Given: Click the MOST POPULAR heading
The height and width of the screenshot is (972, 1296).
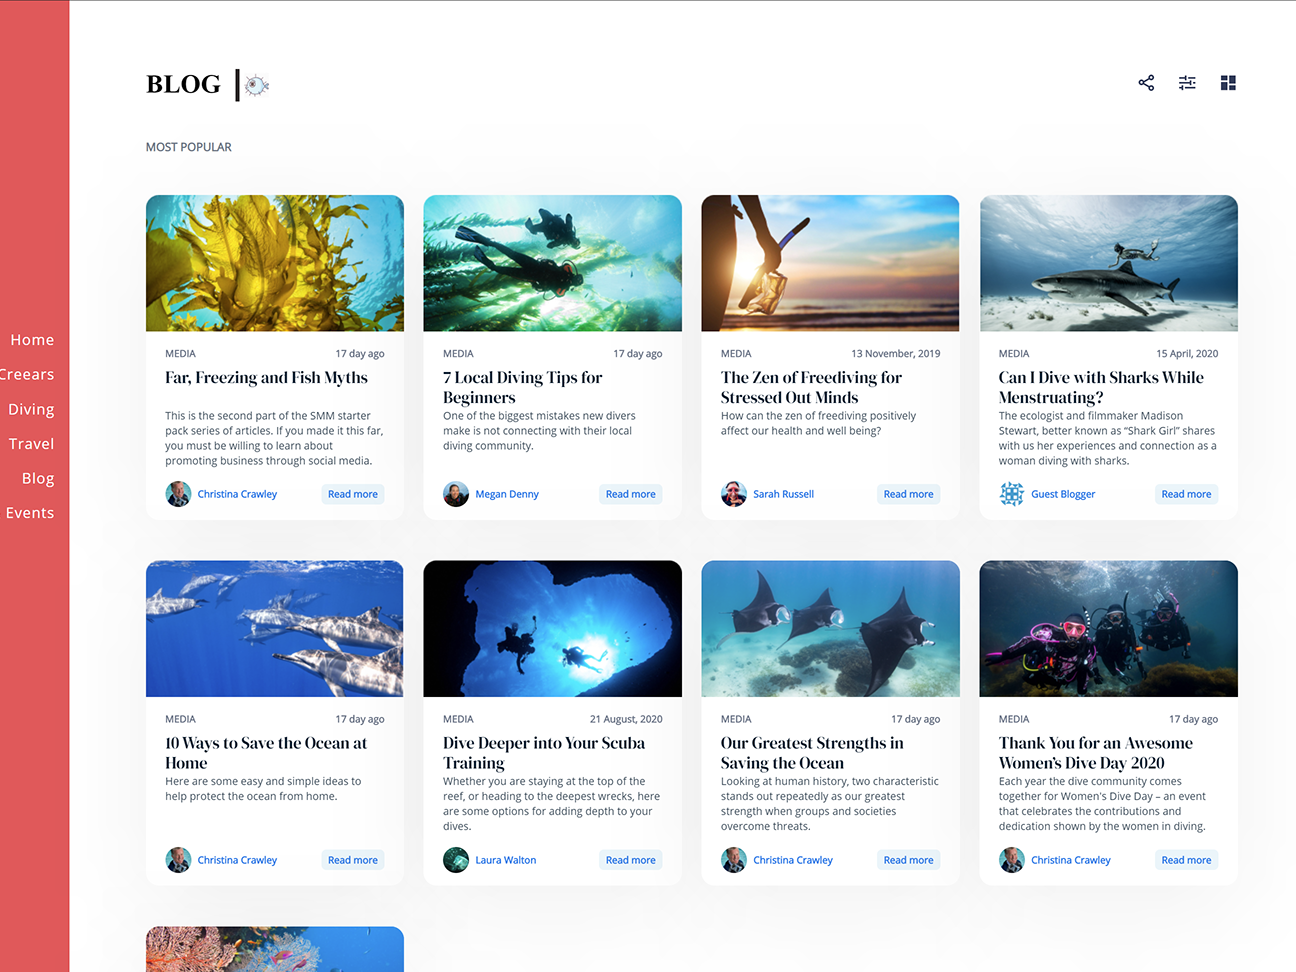Looking at the screenshot, I should click(x=189, y=147).
